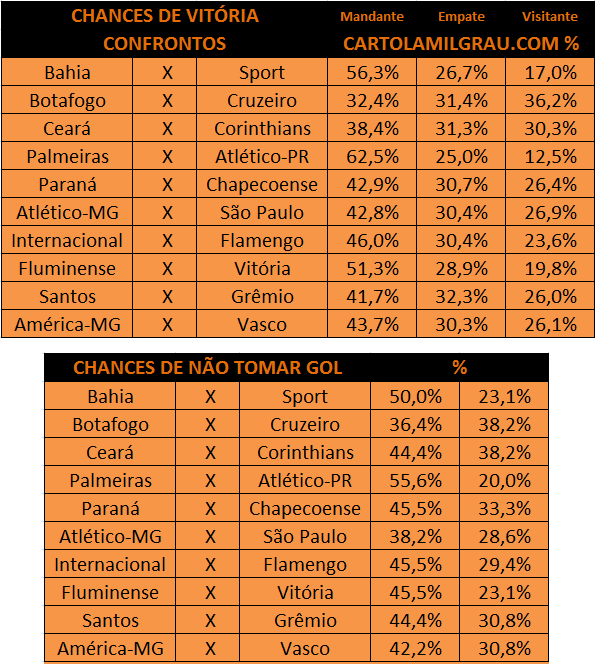
Task: Click the CARTOLAMILGRAU.COM % text
Action: (461, 44)
